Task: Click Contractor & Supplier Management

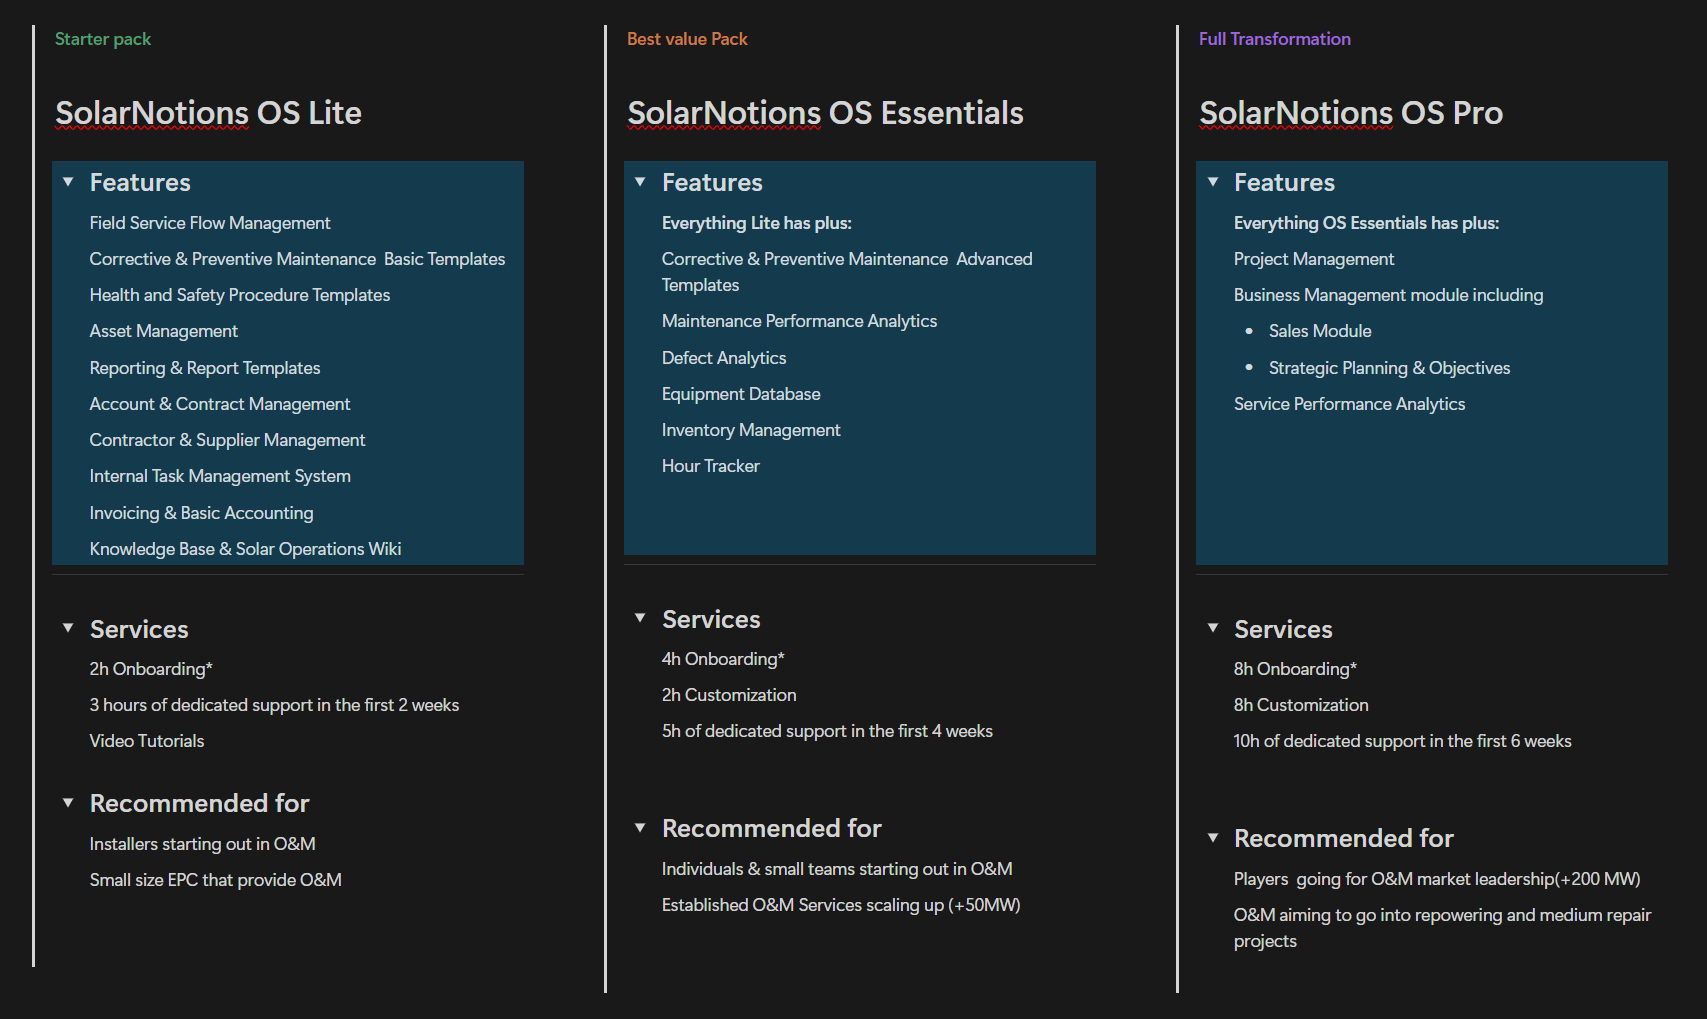Action: coord(227,440)
